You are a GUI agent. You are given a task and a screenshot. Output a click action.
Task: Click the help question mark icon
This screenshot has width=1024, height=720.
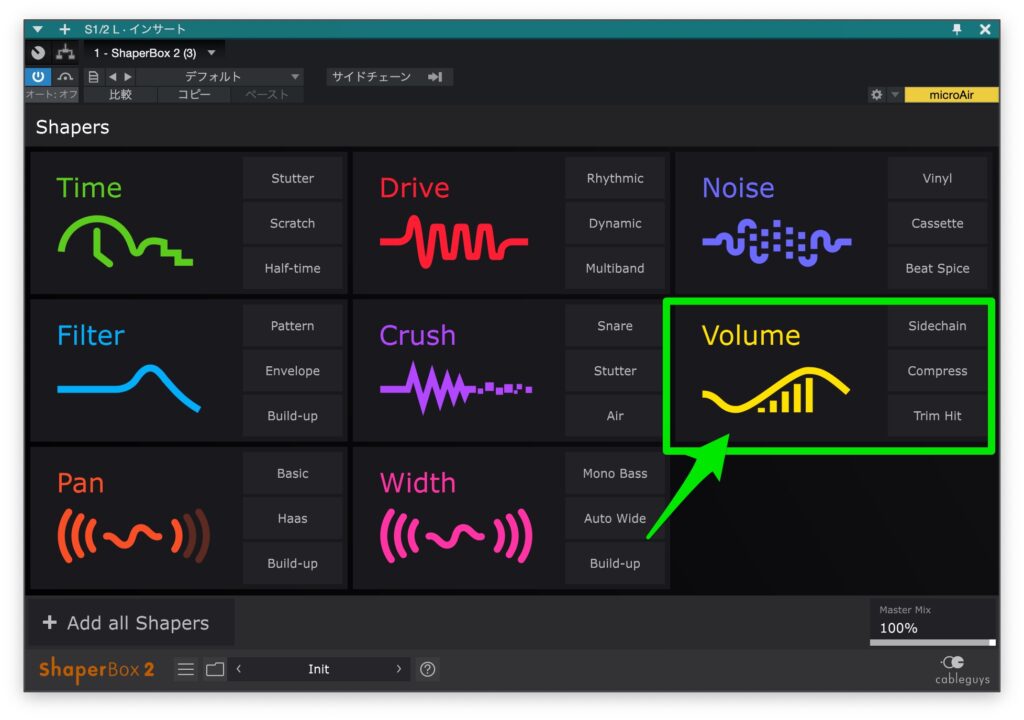[x=428, y=670]
